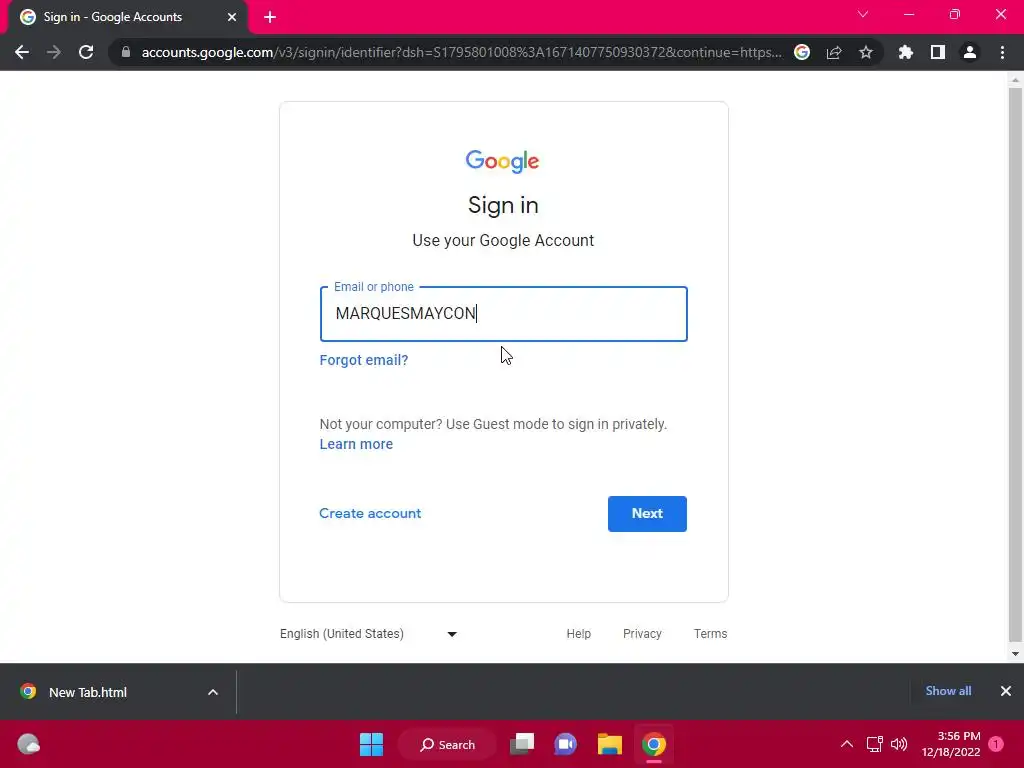
Task: Click Create account
Action: tap(370, 513)
